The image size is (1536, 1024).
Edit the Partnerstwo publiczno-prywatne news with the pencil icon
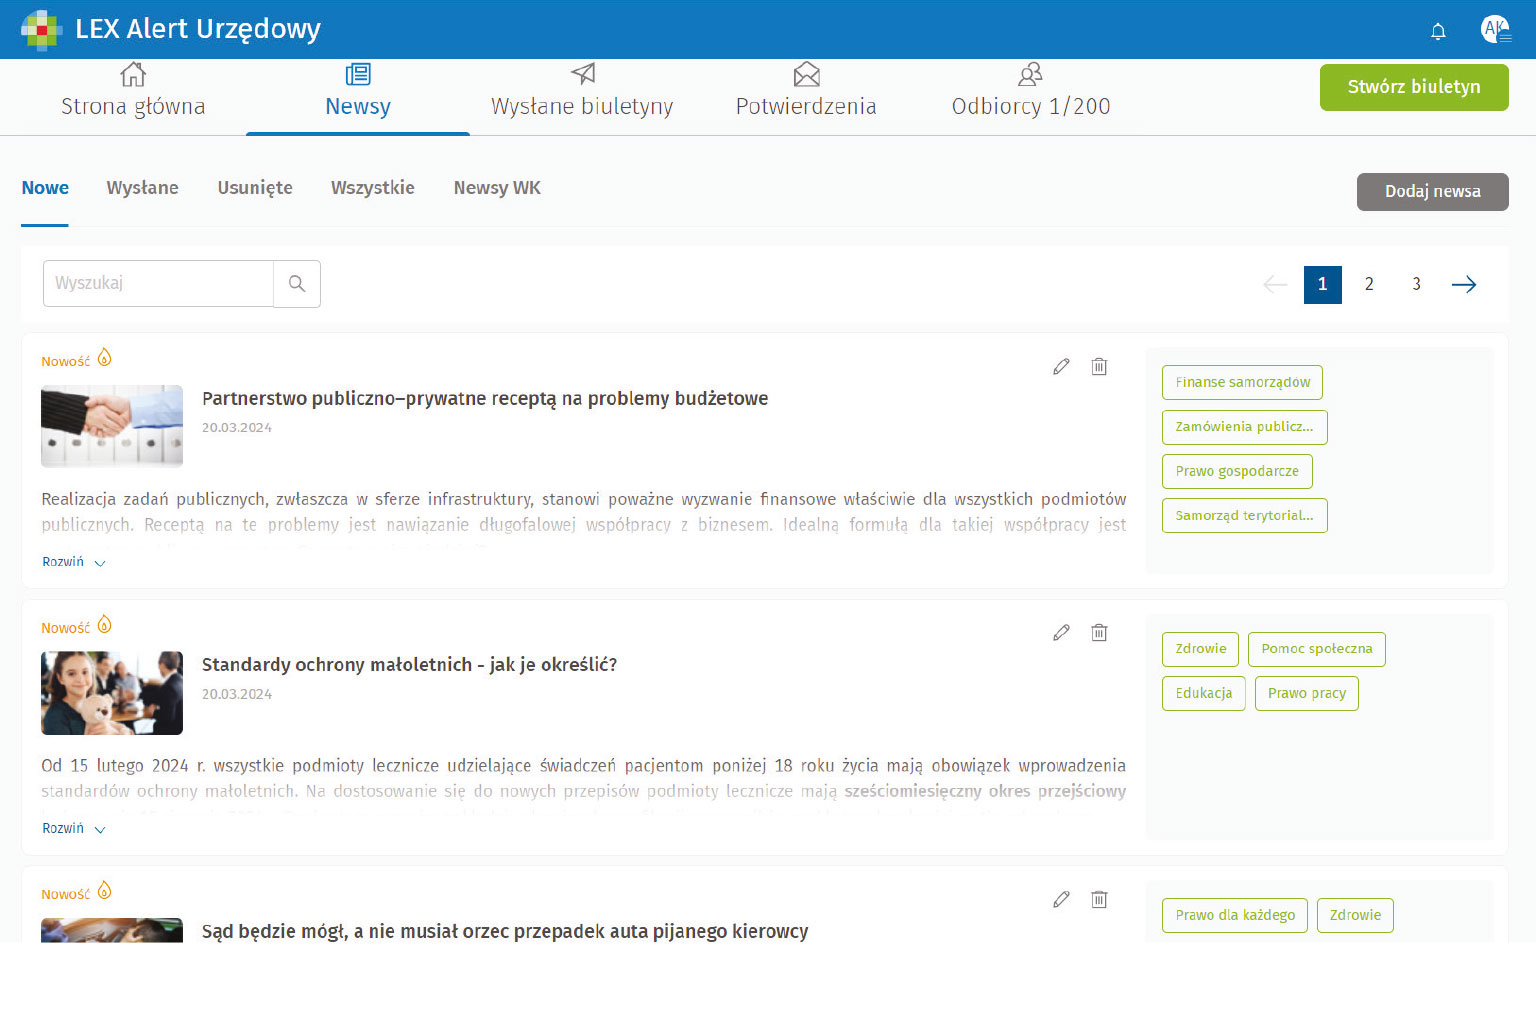tap(1061, 367)
